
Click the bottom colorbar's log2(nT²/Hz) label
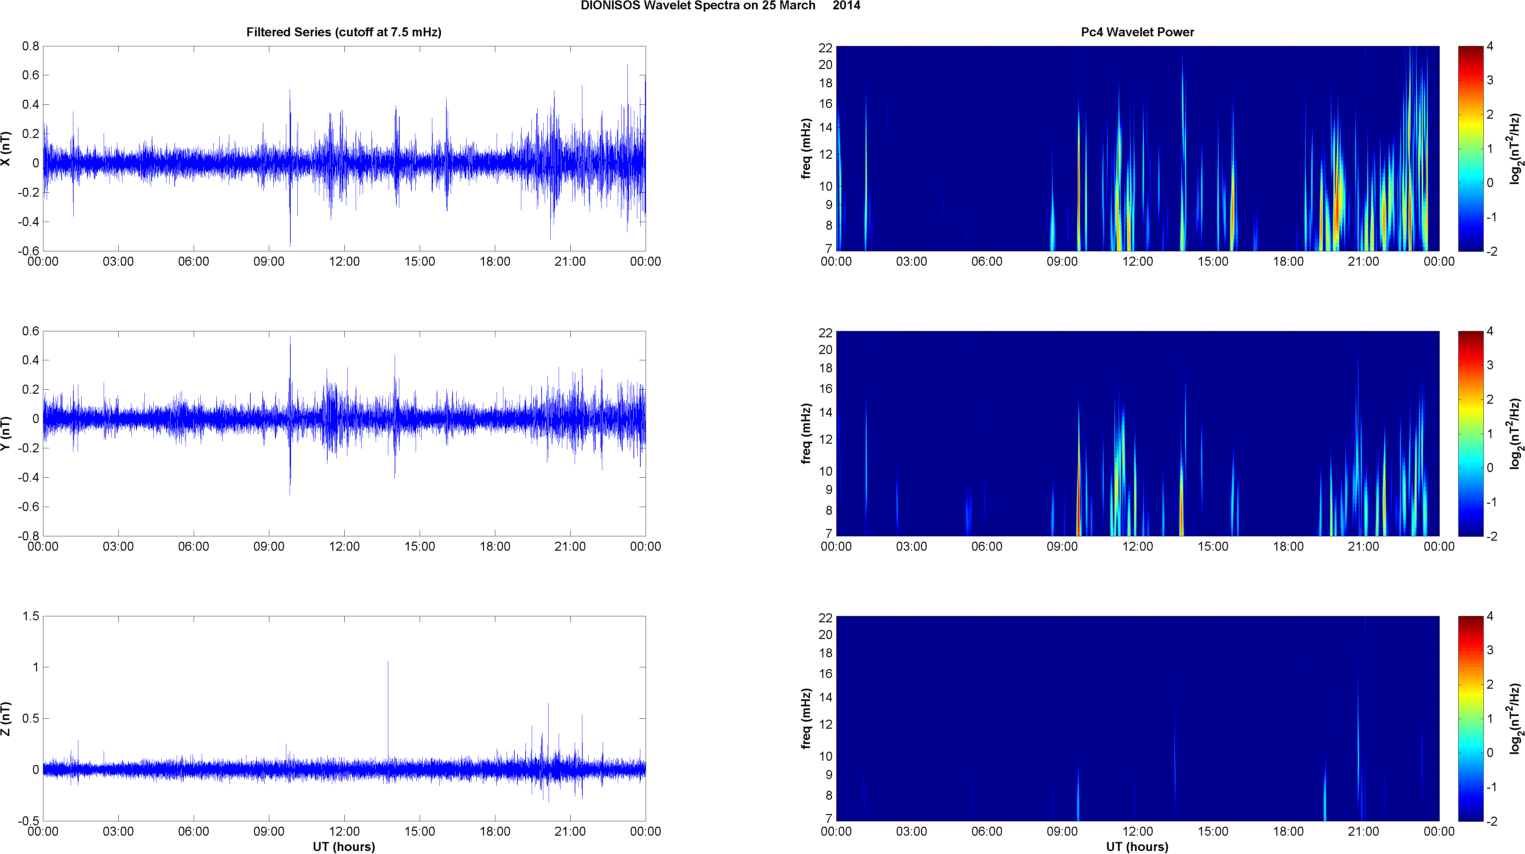(x=1516, y=719)
